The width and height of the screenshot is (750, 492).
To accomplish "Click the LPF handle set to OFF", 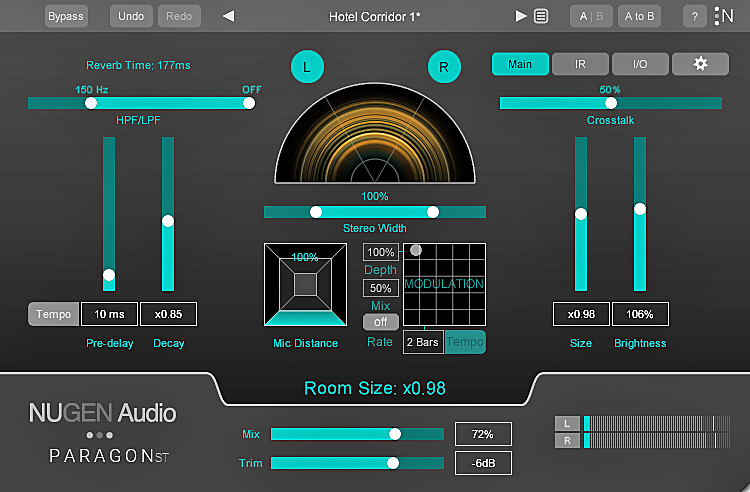I will point(249,103).
